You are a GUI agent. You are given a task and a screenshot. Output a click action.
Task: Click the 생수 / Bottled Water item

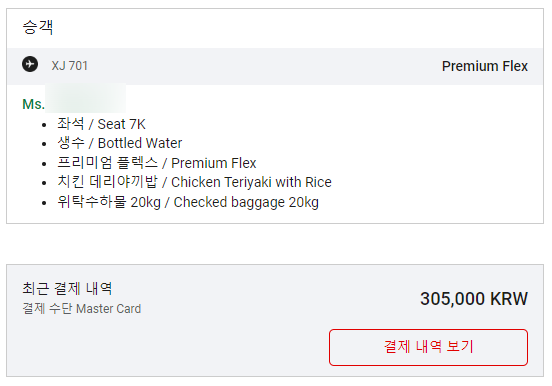120,143
